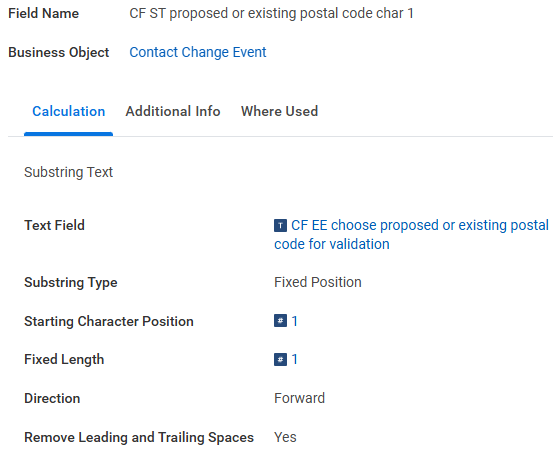553x451 pixels.
Task: Click Remove Leading and Trailing Spaces label
Action: tap(139, 437)
